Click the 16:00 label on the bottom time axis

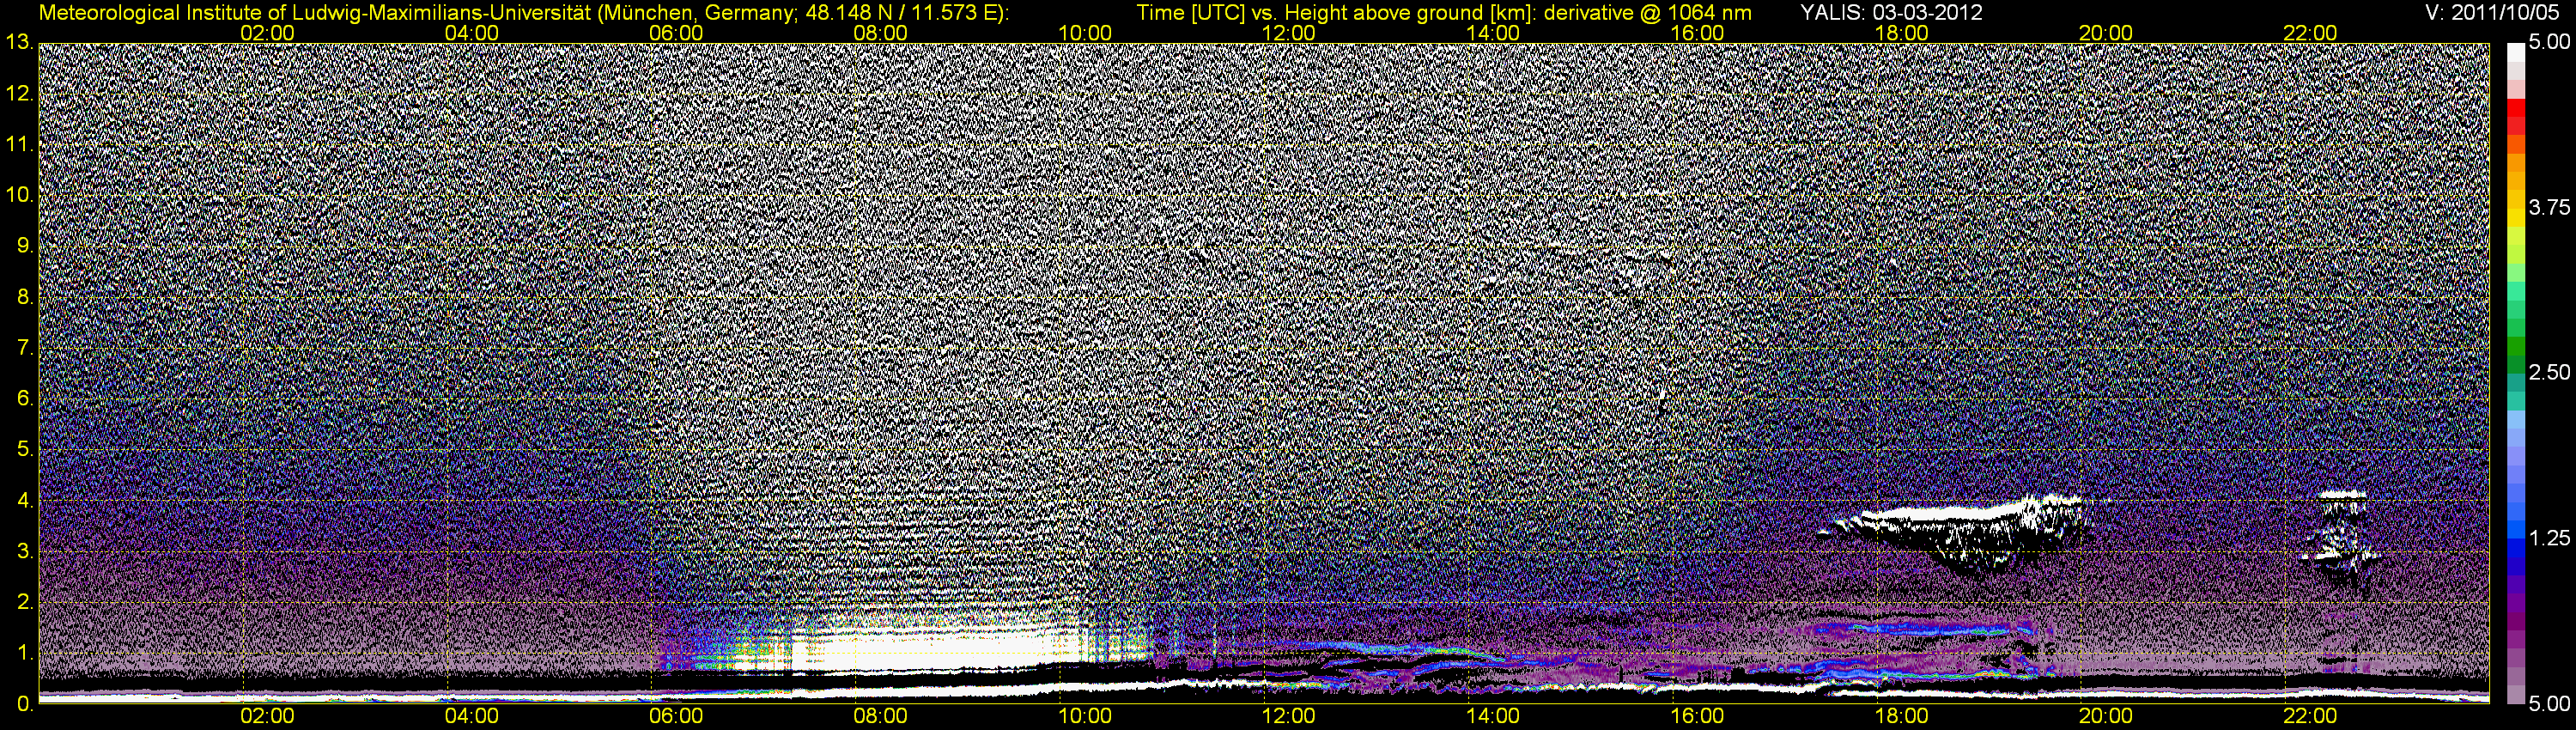coord(1697,717)
